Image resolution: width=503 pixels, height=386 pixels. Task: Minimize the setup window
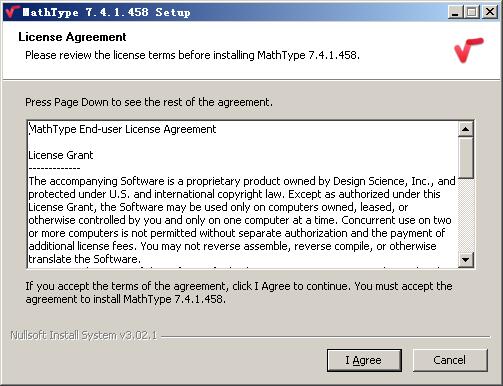tap(455, 12)
